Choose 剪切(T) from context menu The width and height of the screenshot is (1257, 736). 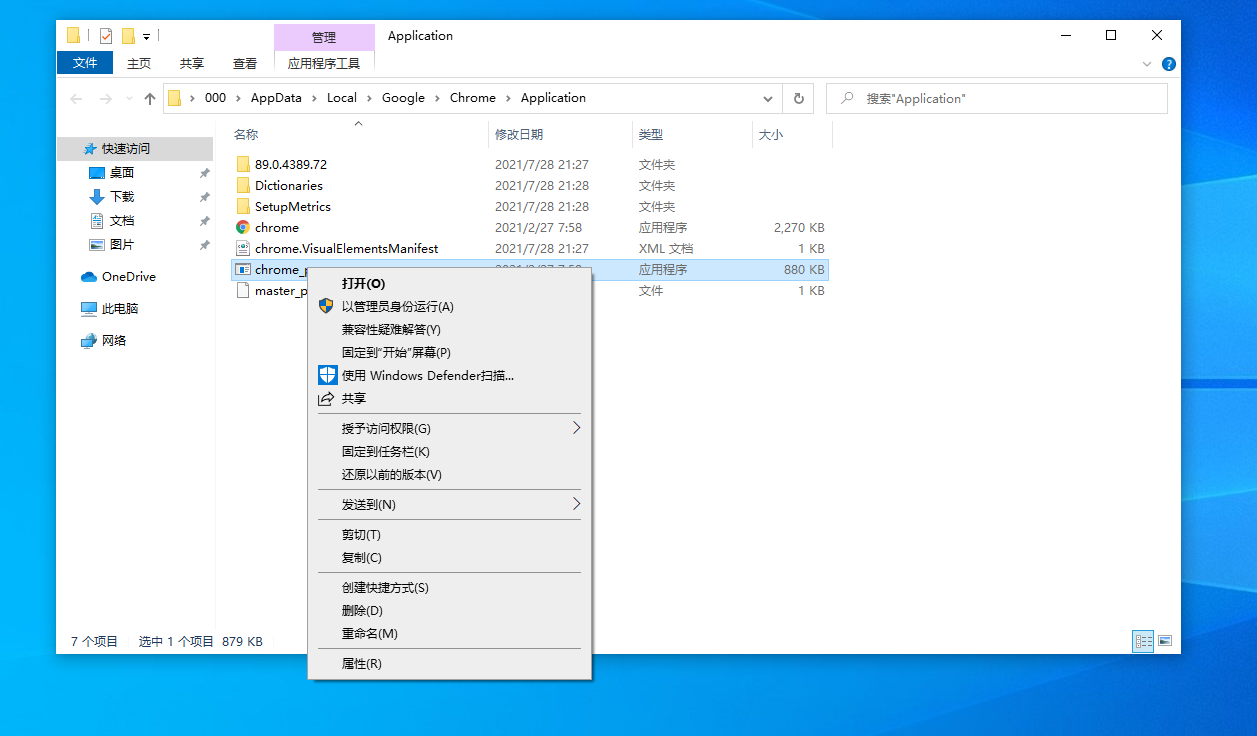tap(449, 534)
